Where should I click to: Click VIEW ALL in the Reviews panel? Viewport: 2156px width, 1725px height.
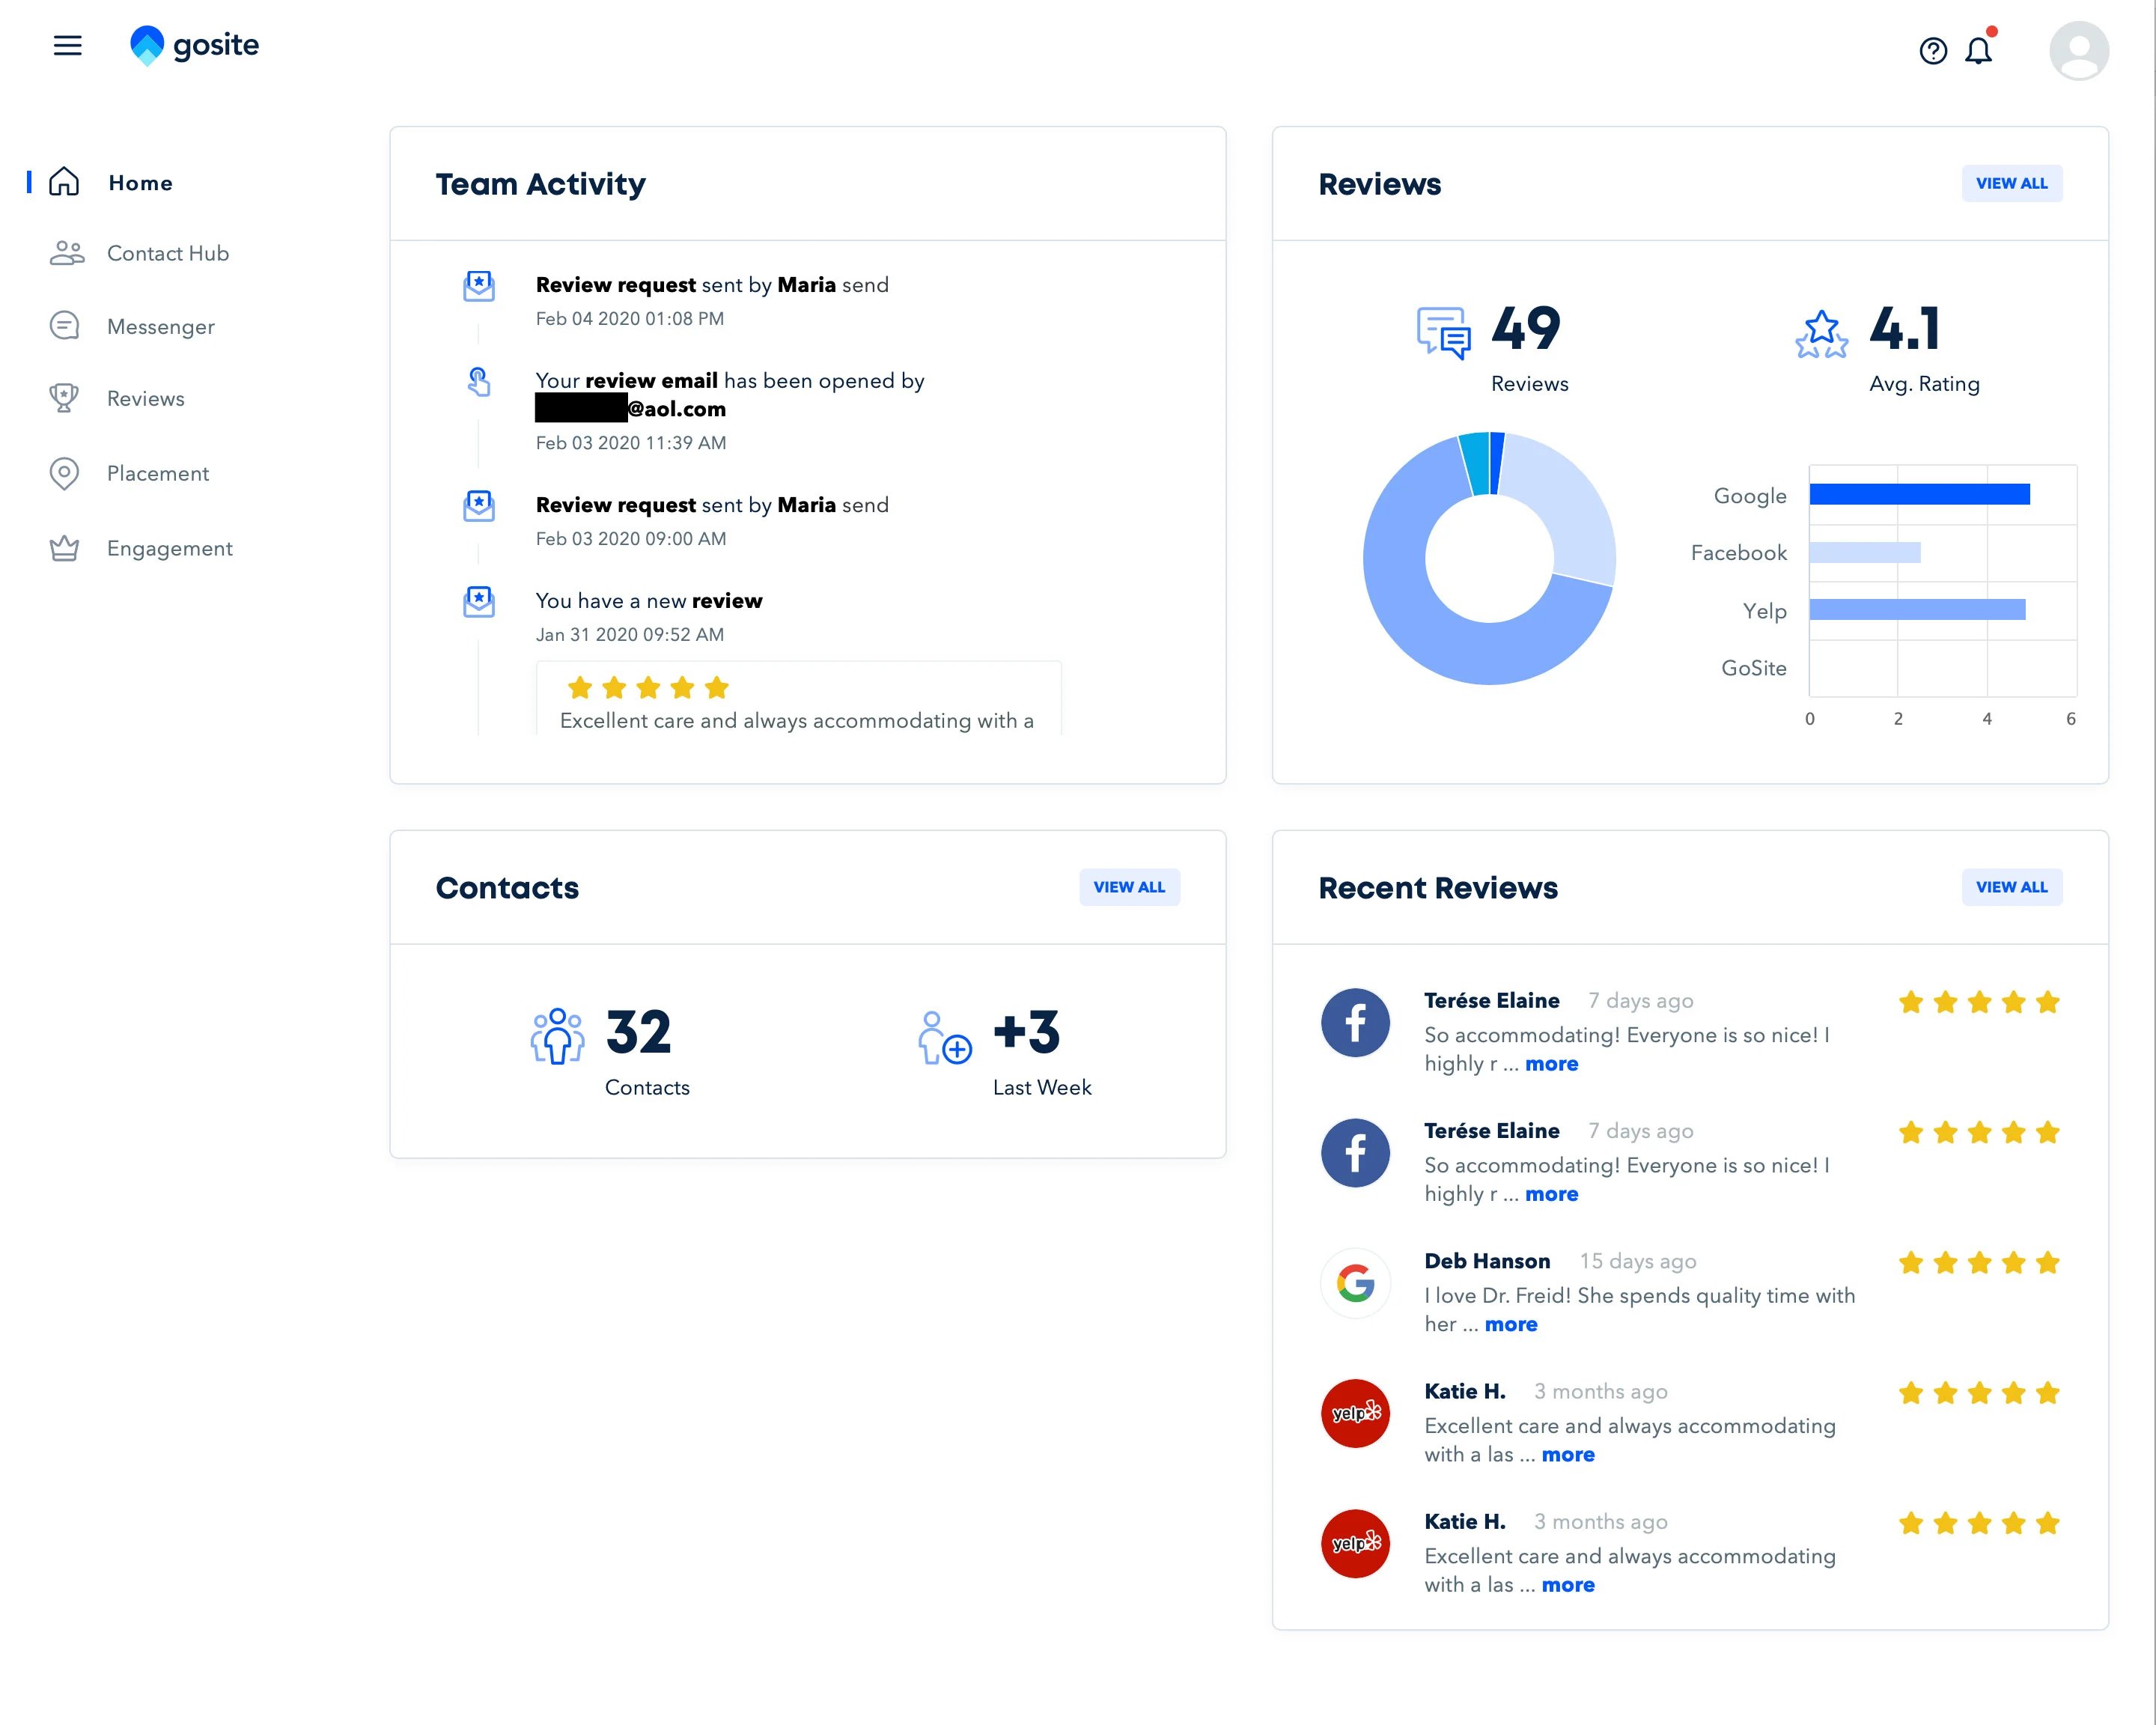tap(2012, 183)
